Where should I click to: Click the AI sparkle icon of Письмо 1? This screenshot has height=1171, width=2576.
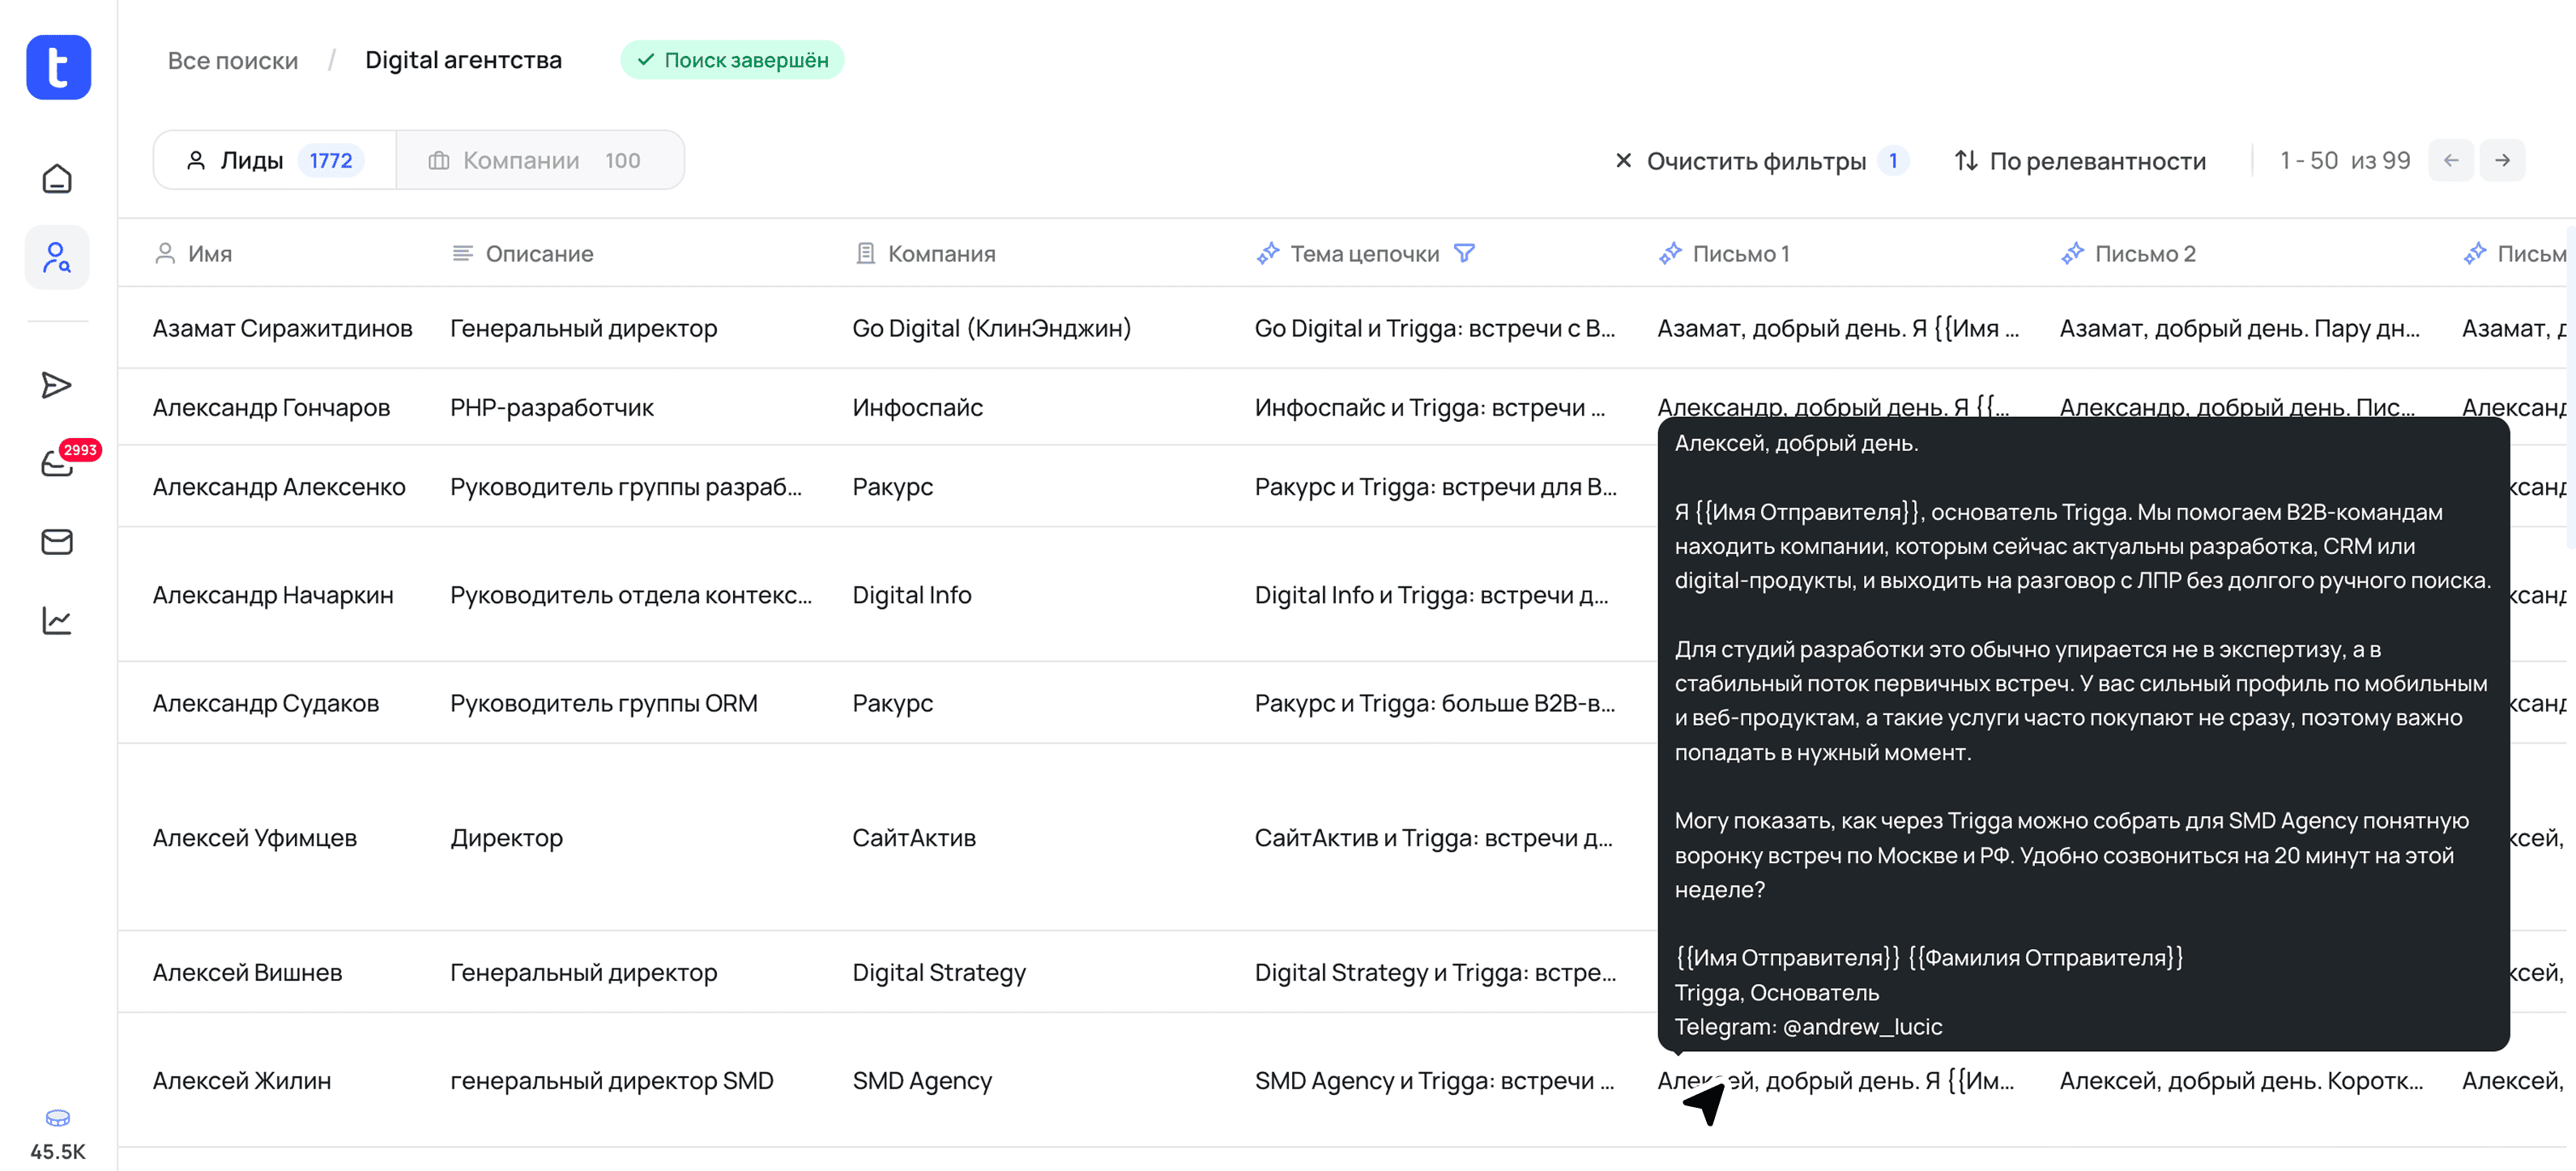(1670, 254)
